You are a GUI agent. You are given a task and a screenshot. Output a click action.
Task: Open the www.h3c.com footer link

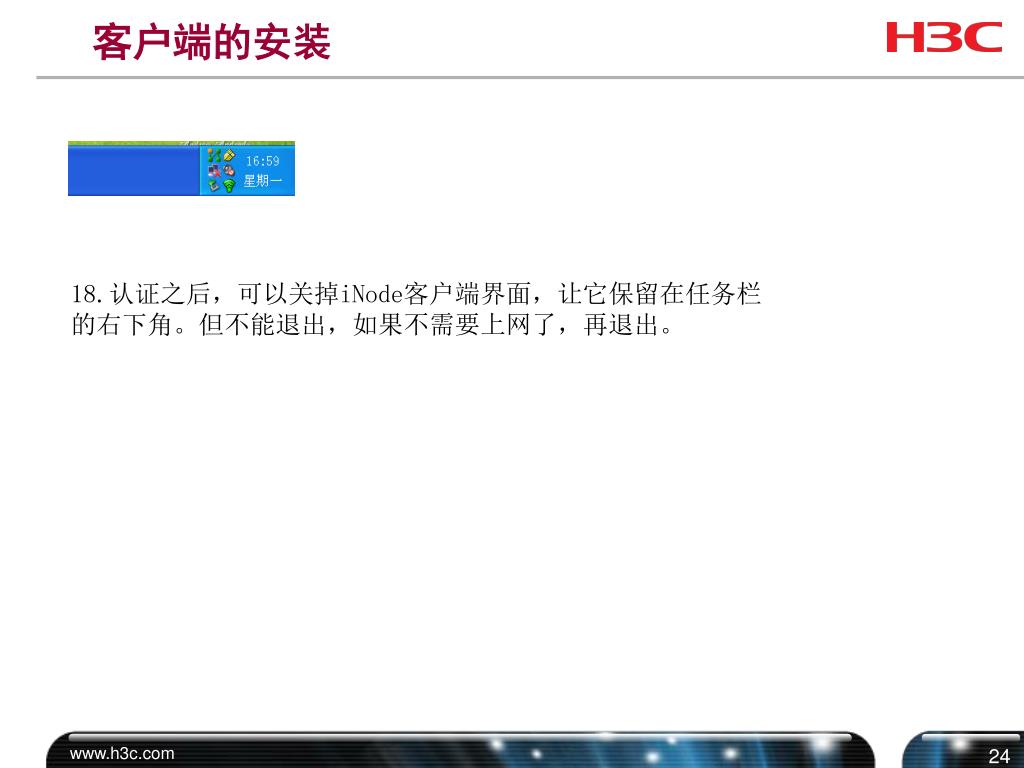pyautogui.click(x=122, y=753)
